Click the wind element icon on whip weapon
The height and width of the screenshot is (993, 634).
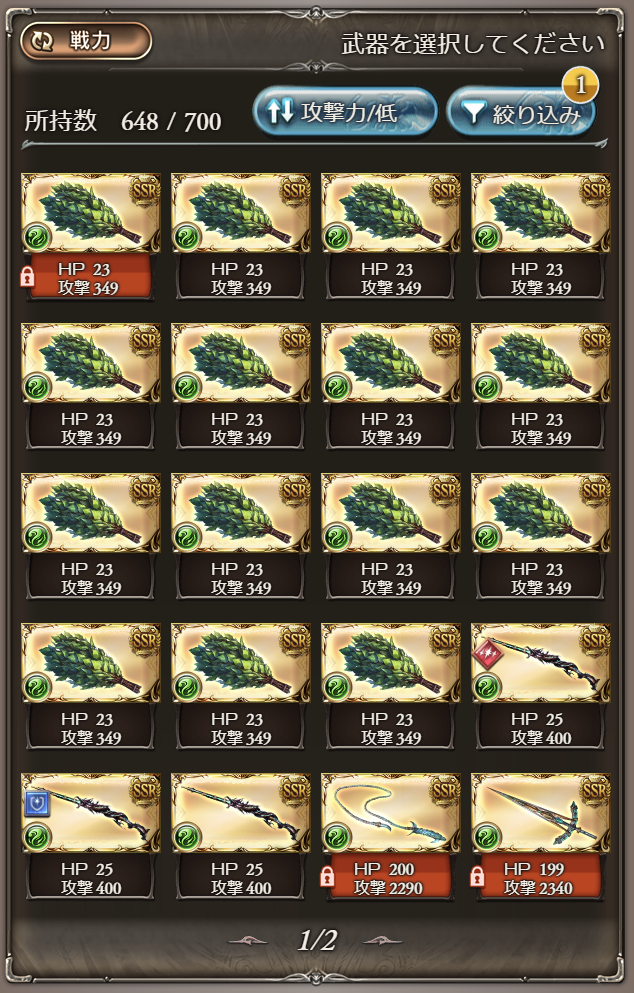click(x=336, y=837)
